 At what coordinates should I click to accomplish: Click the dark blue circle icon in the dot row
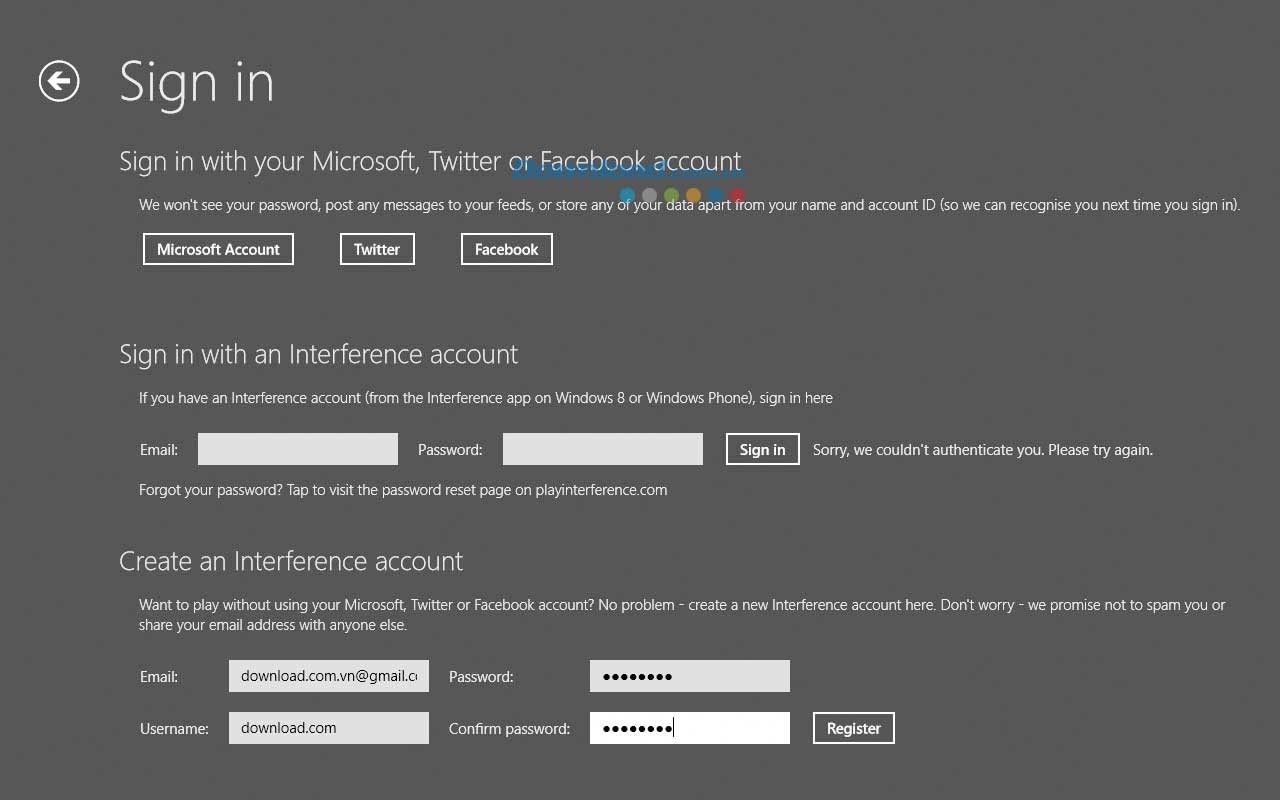coord(715,194)
